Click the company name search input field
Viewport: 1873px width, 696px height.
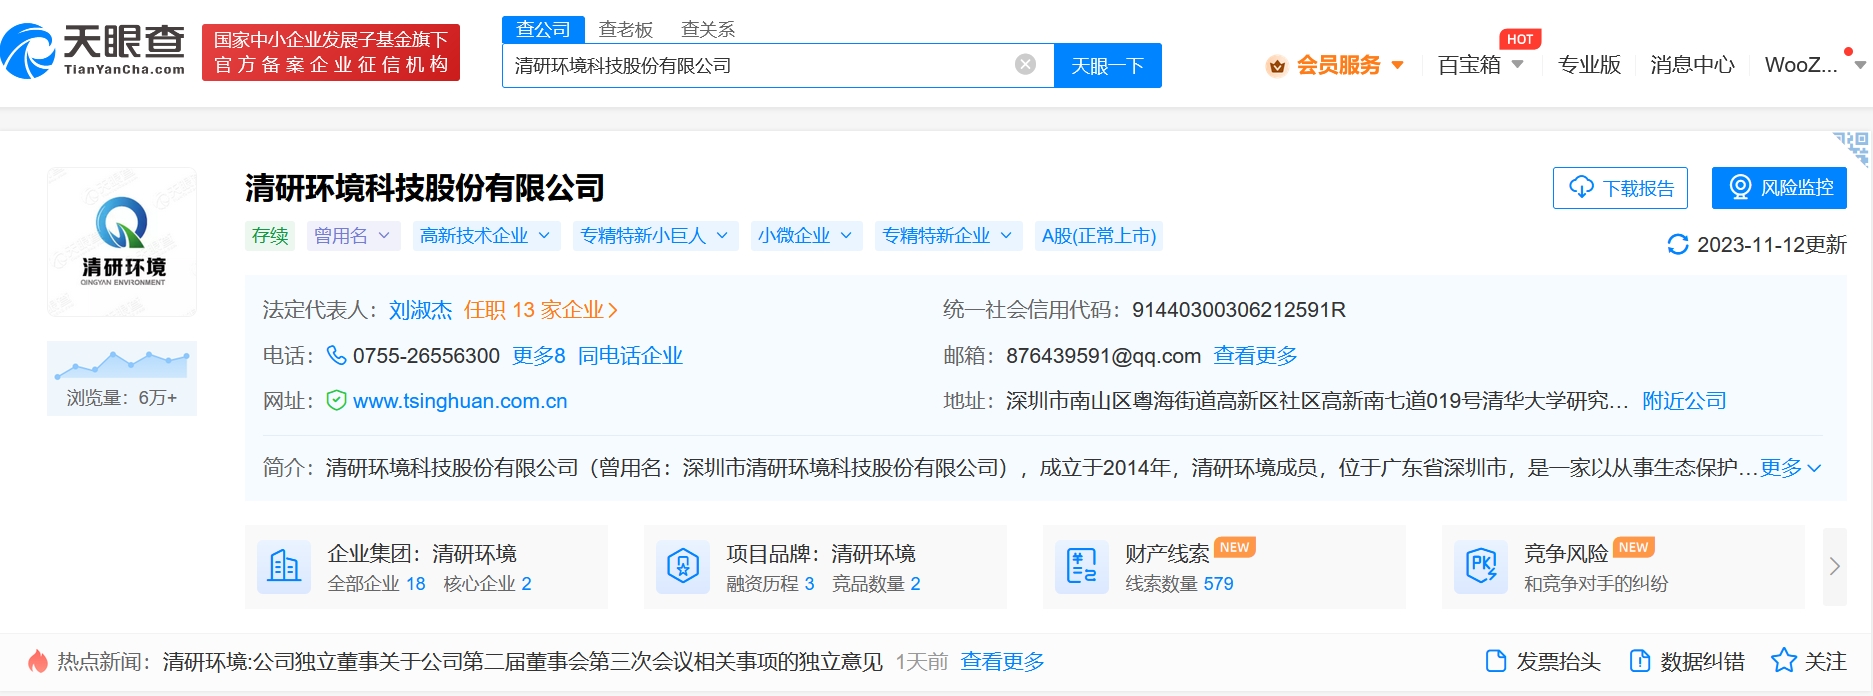pos(760,66)
